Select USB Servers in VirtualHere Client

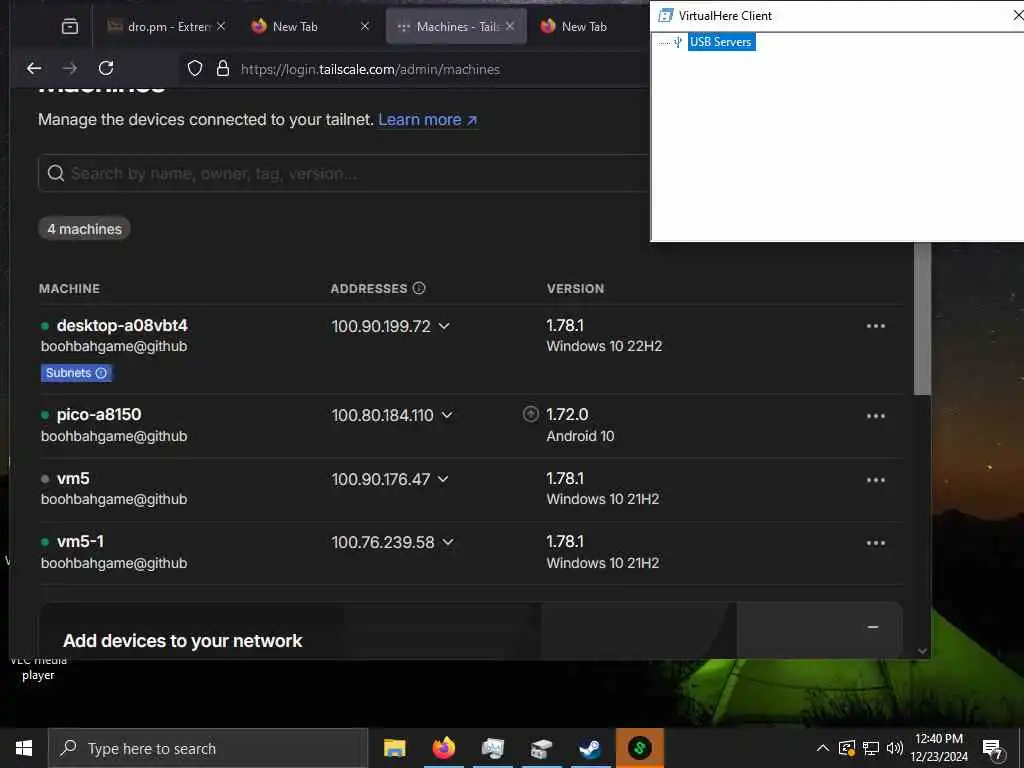pos(720,42)
